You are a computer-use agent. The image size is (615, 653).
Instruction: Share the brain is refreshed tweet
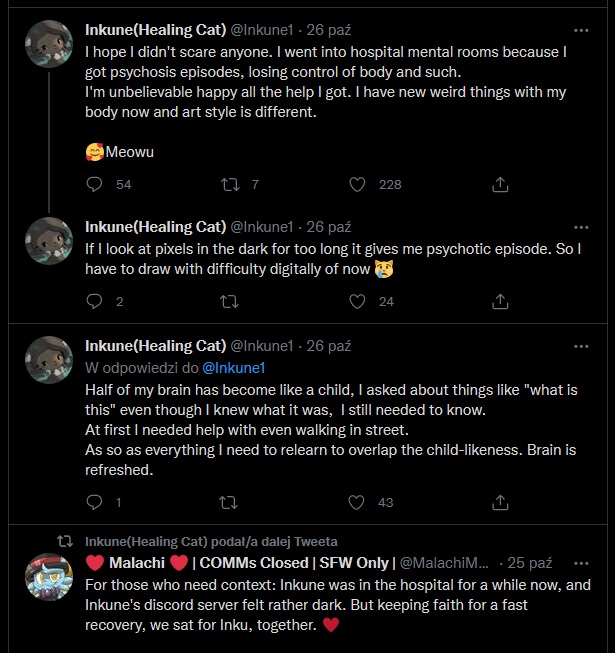500,502
